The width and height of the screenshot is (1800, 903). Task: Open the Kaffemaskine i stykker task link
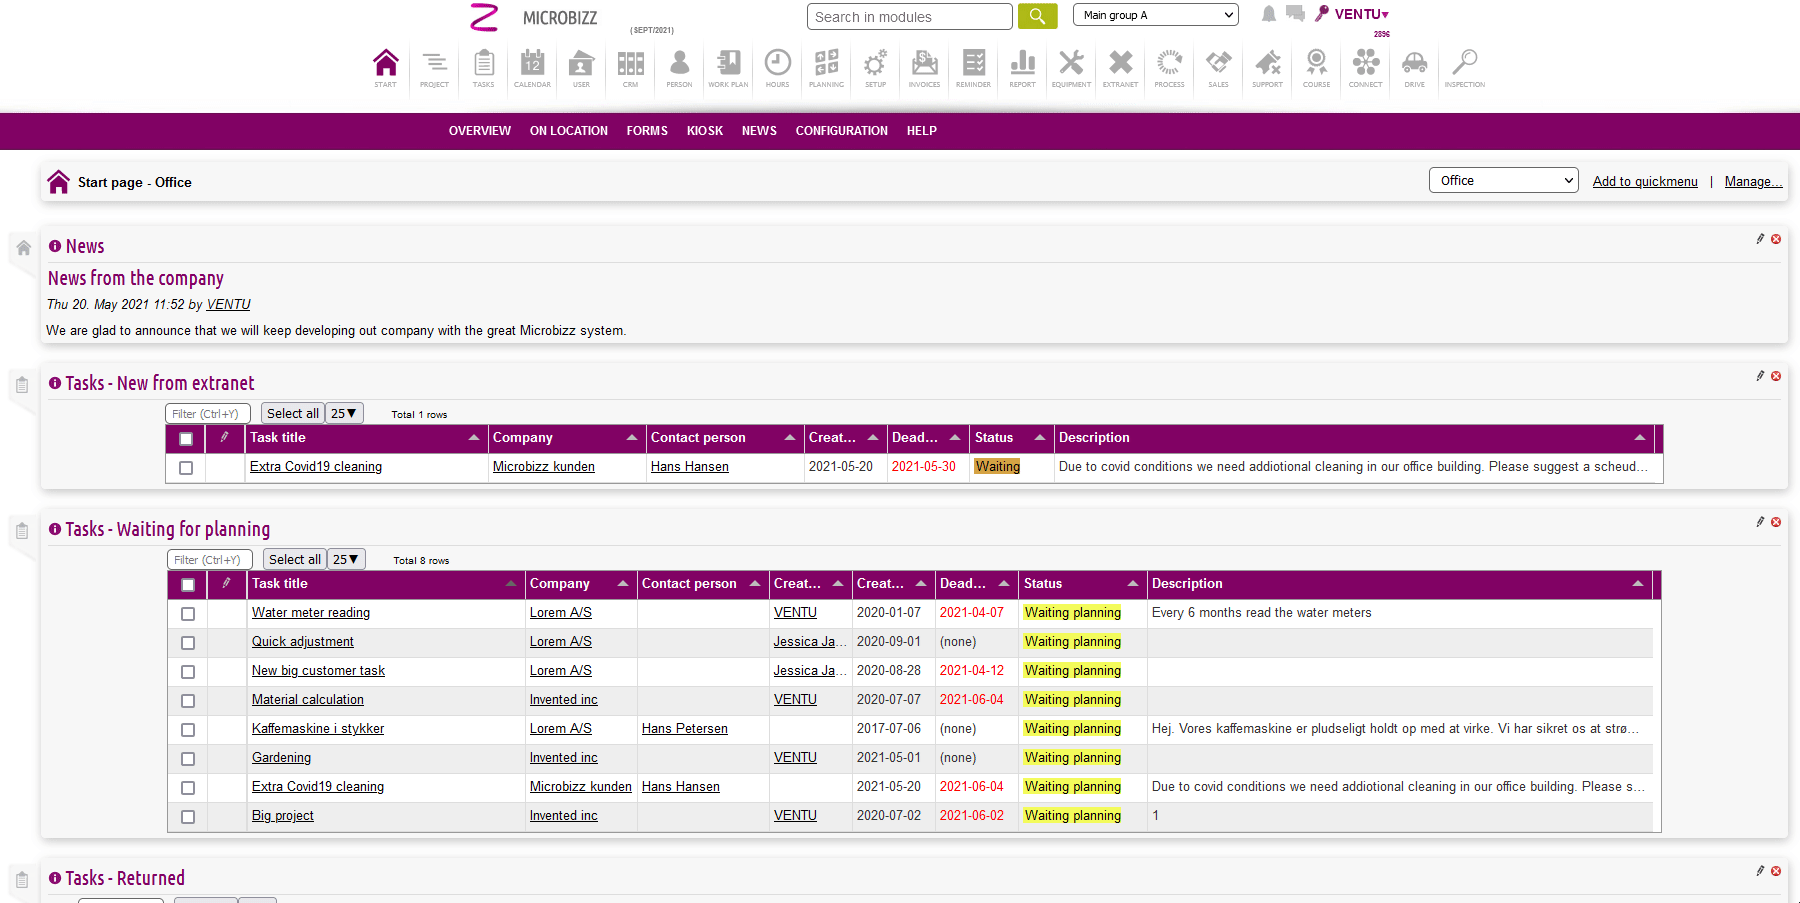tap(318, 729)
